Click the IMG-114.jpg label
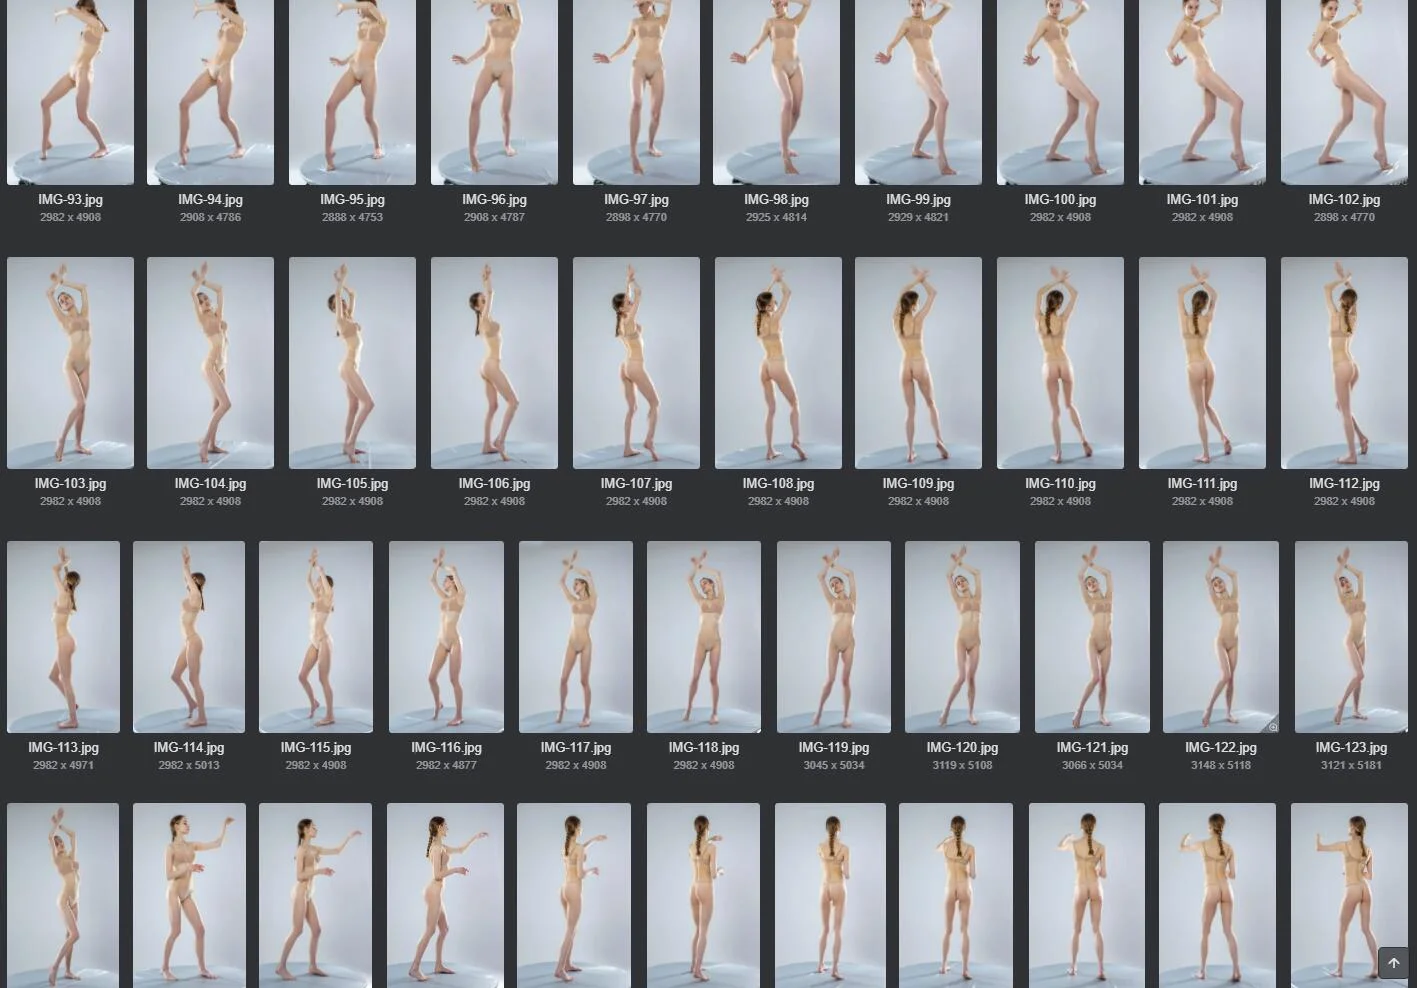The width and height of the screenshot is (1417, 988). [189, 748]
